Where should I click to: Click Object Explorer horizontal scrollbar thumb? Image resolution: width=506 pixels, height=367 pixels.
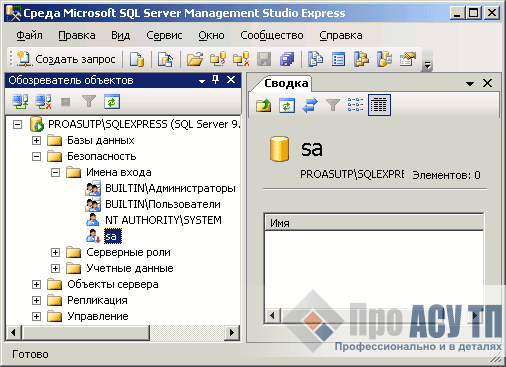[85, 332]
